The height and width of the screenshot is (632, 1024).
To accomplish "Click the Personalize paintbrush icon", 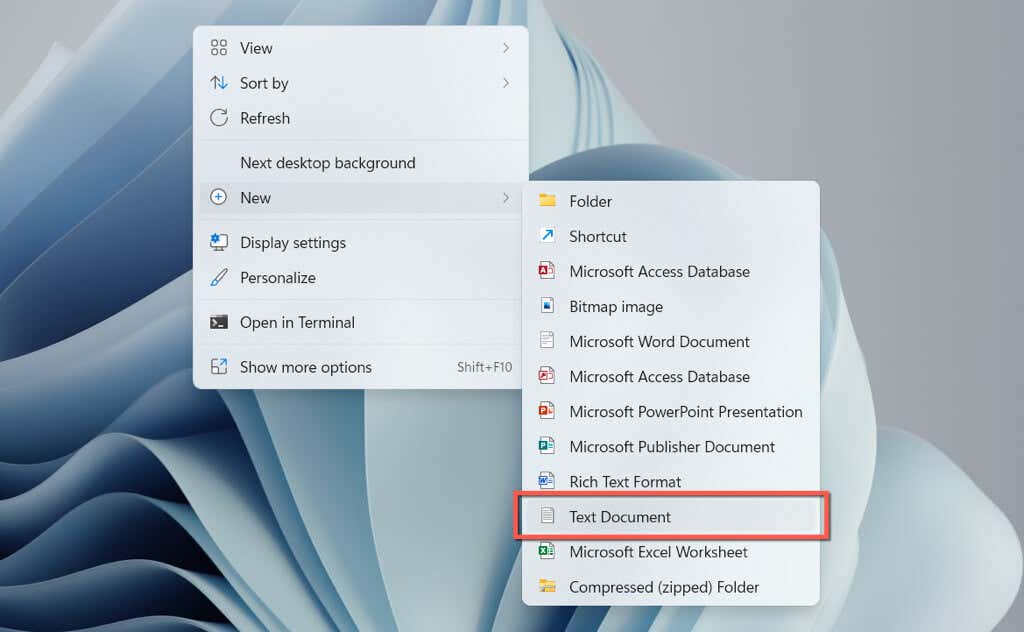I will tap(219, 277).
